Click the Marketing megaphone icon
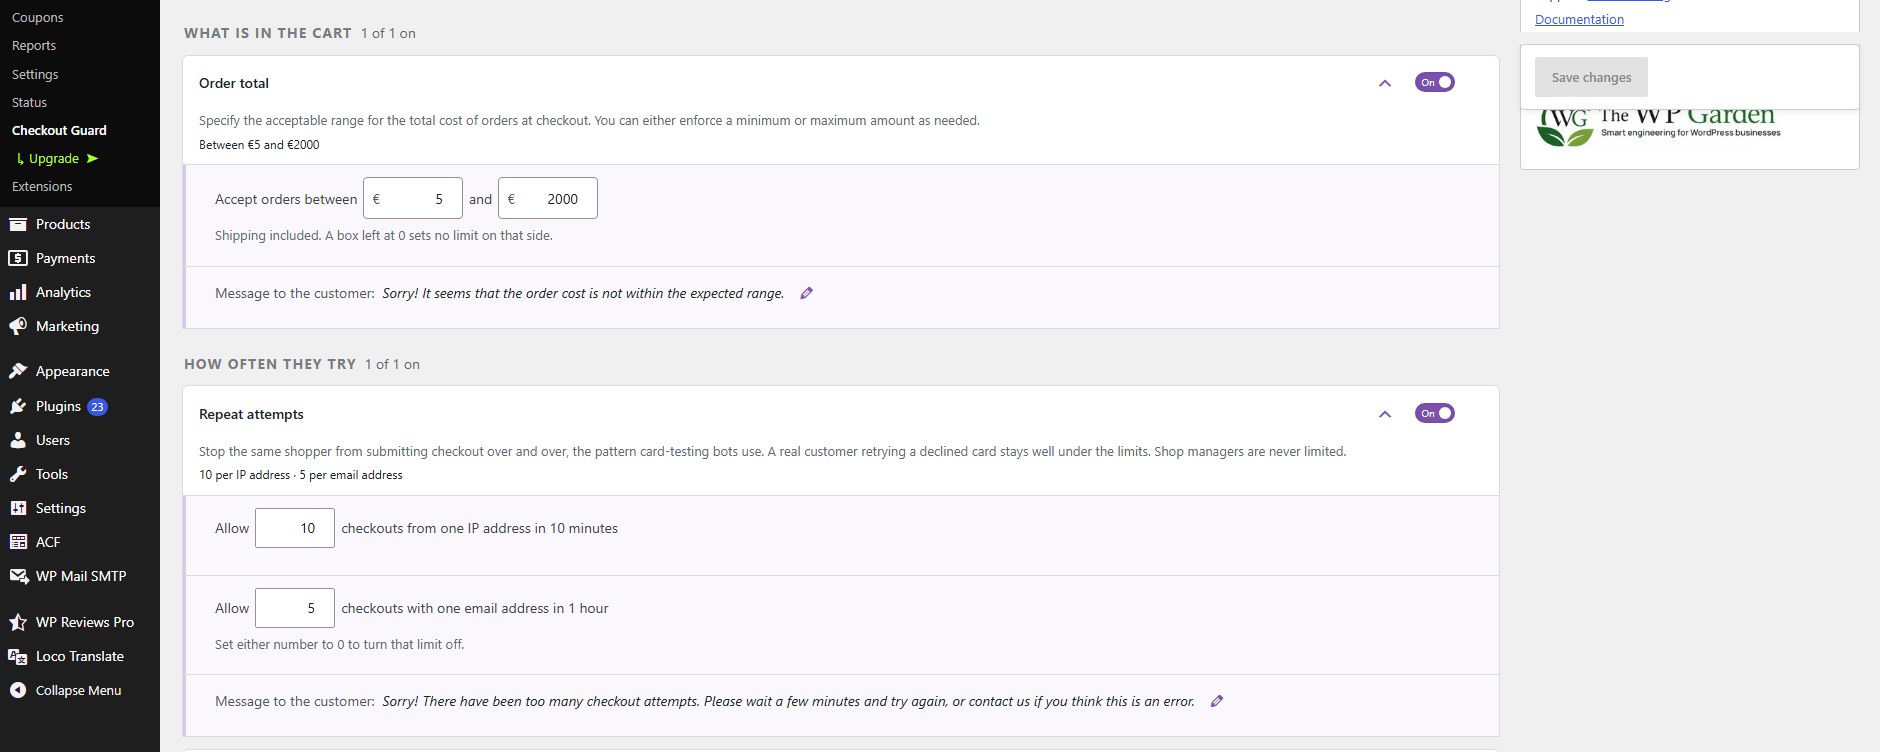 pos(18,326)
